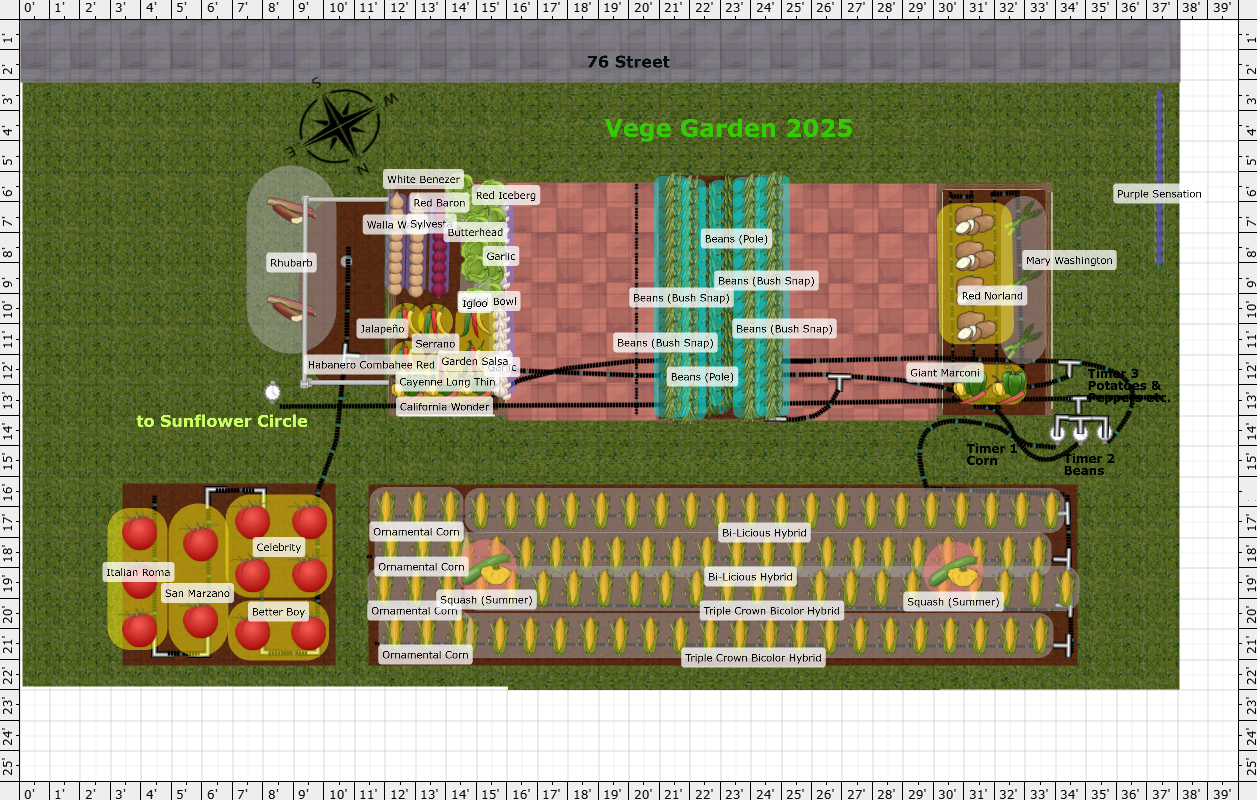Screen dimensions: 1257x800
Task: Click the bottom potato icon in Red Norland patch
Action: pyautogui.click(x=975, y=328)
